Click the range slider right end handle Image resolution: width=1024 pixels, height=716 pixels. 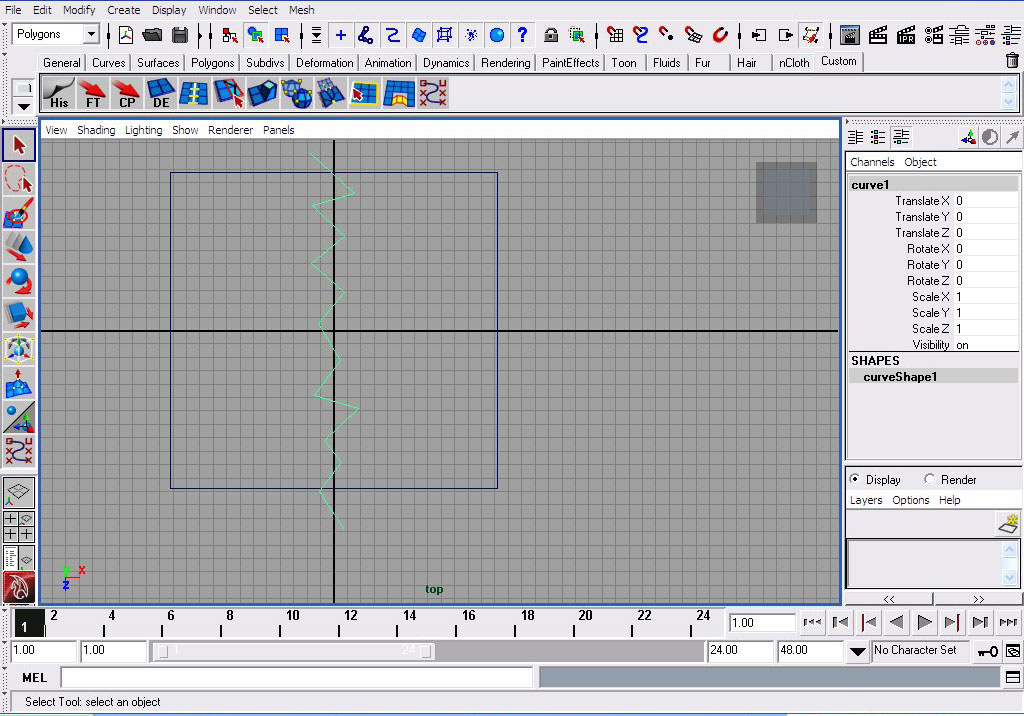pyautogui.click(x=425, y=651)
